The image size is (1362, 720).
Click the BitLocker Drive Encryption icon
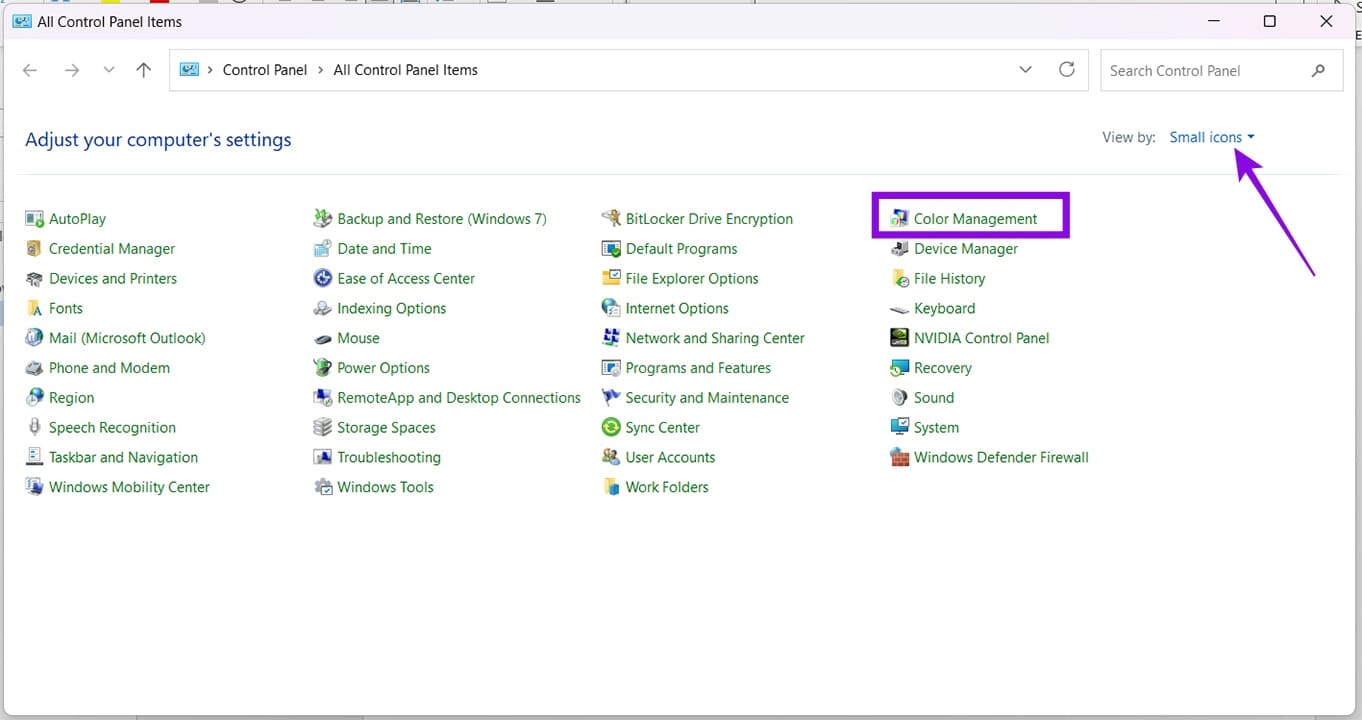610,219
